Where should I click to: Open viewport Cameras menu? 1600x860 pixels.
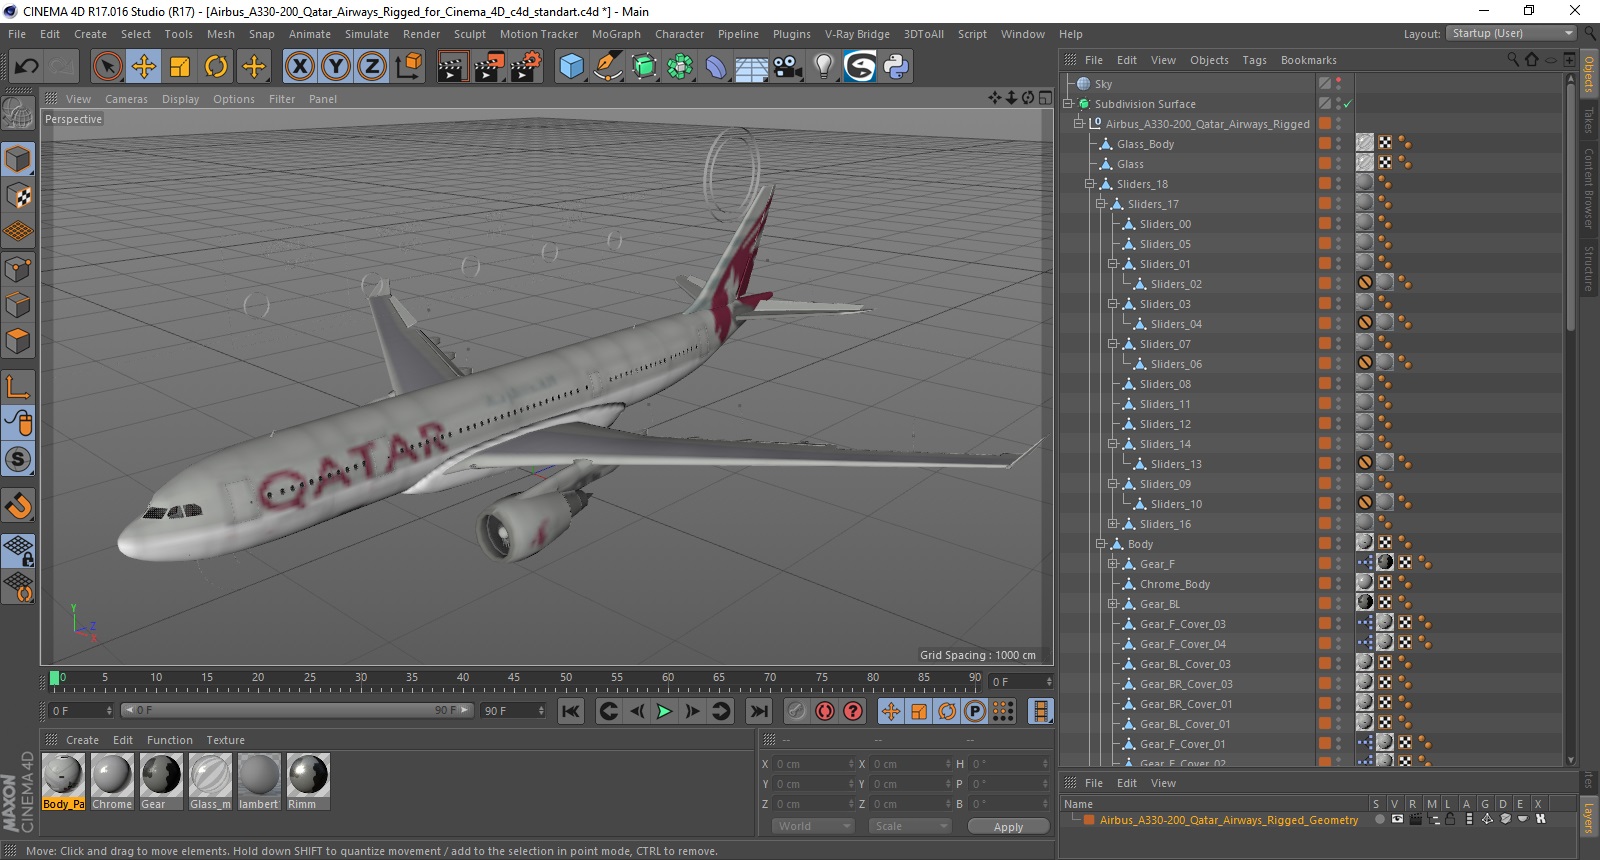(126, 99)
